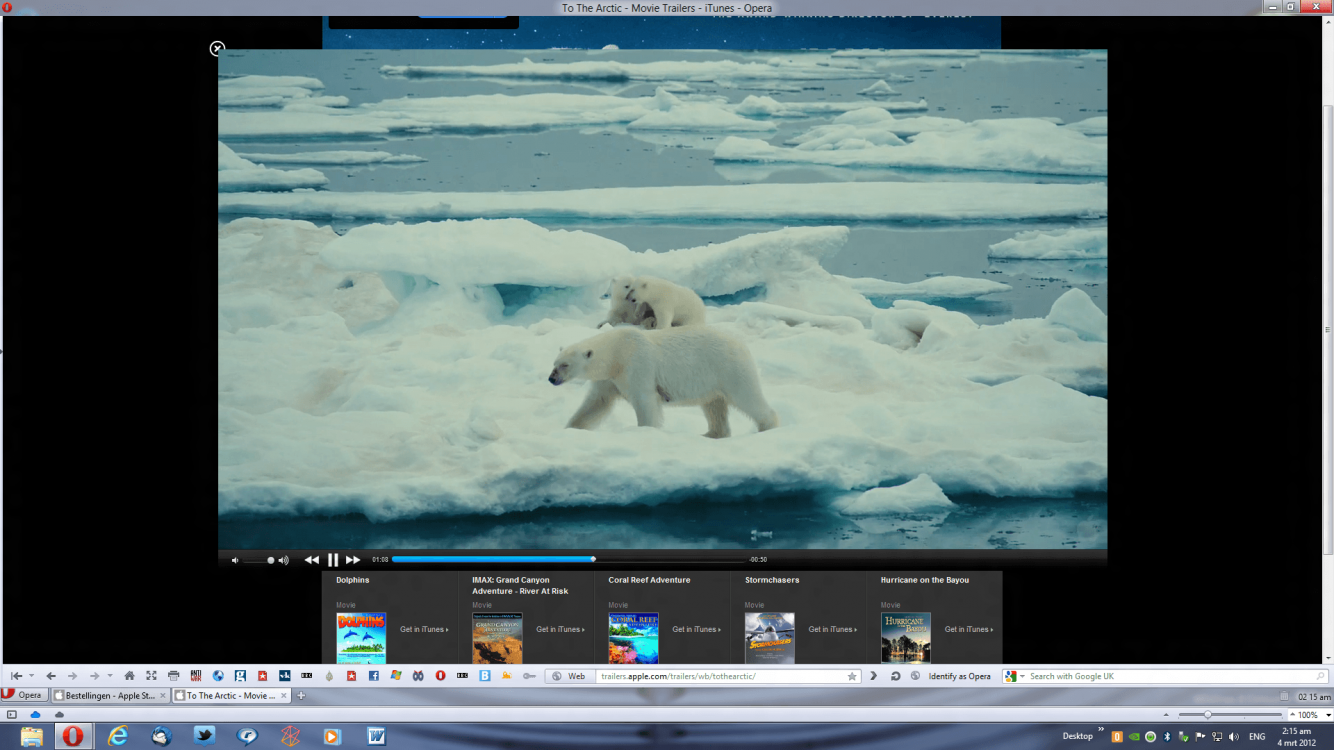The image size is (1334, 750).
Task: Adjust the page zoom slider
Action: [1230, 715]
